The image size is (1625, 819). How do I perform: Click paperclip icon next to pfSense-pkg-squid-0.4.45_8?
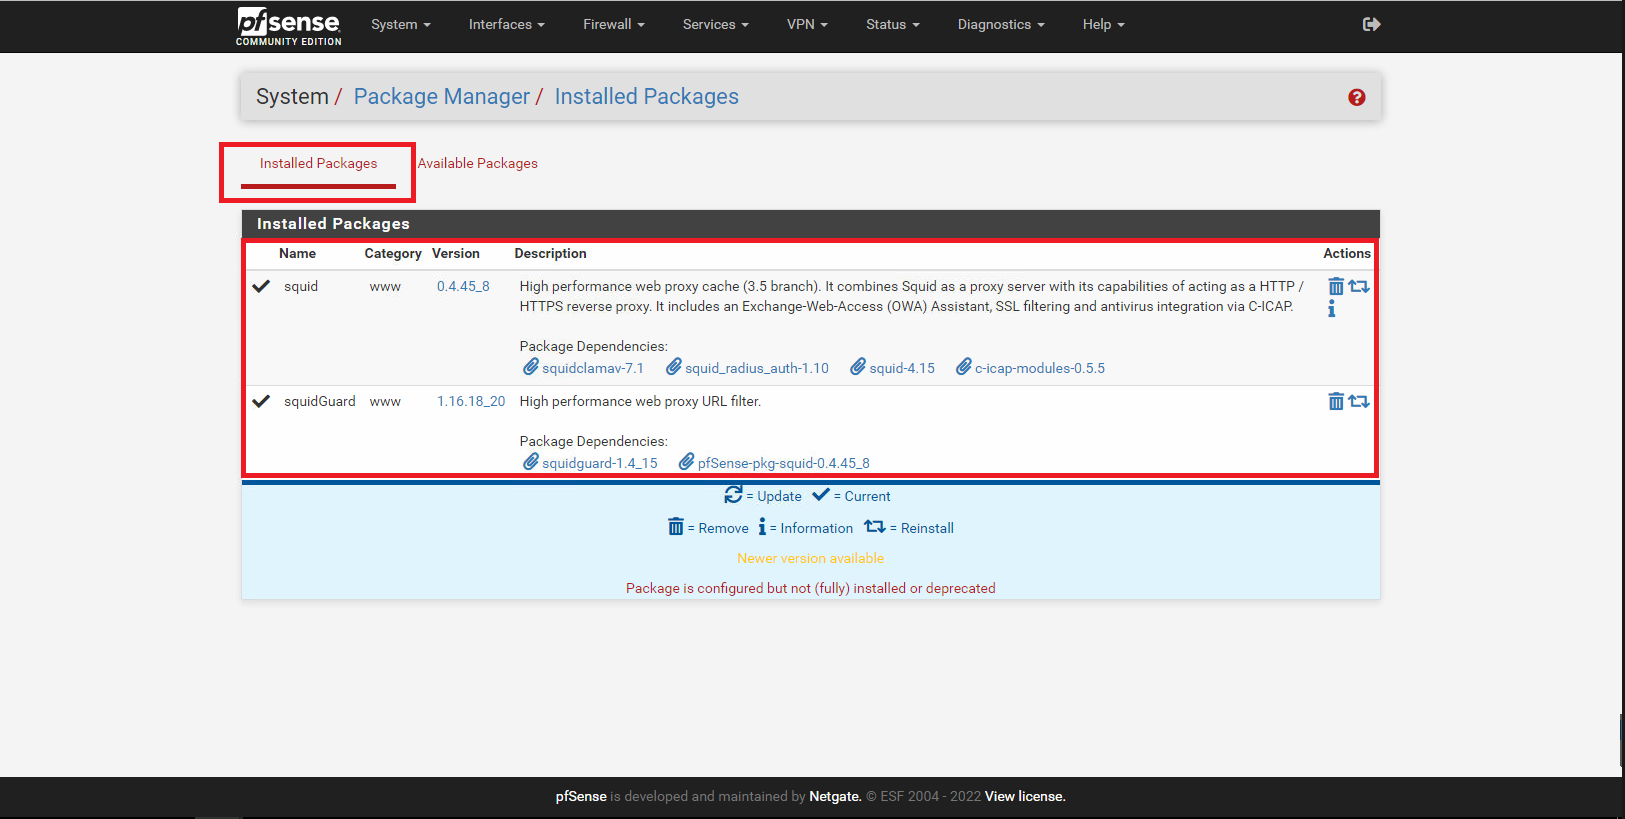pos(686,462)
